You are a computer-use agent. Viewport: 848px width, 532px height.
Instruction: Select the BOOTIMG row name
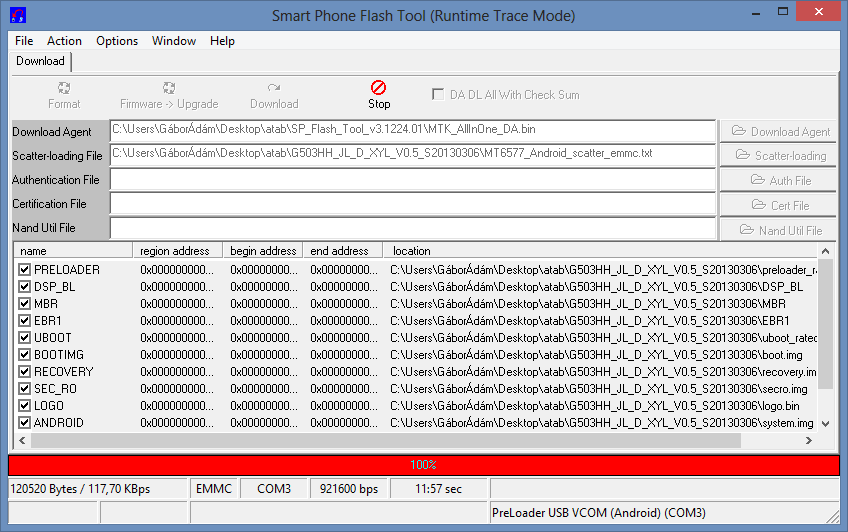(59, 355)
